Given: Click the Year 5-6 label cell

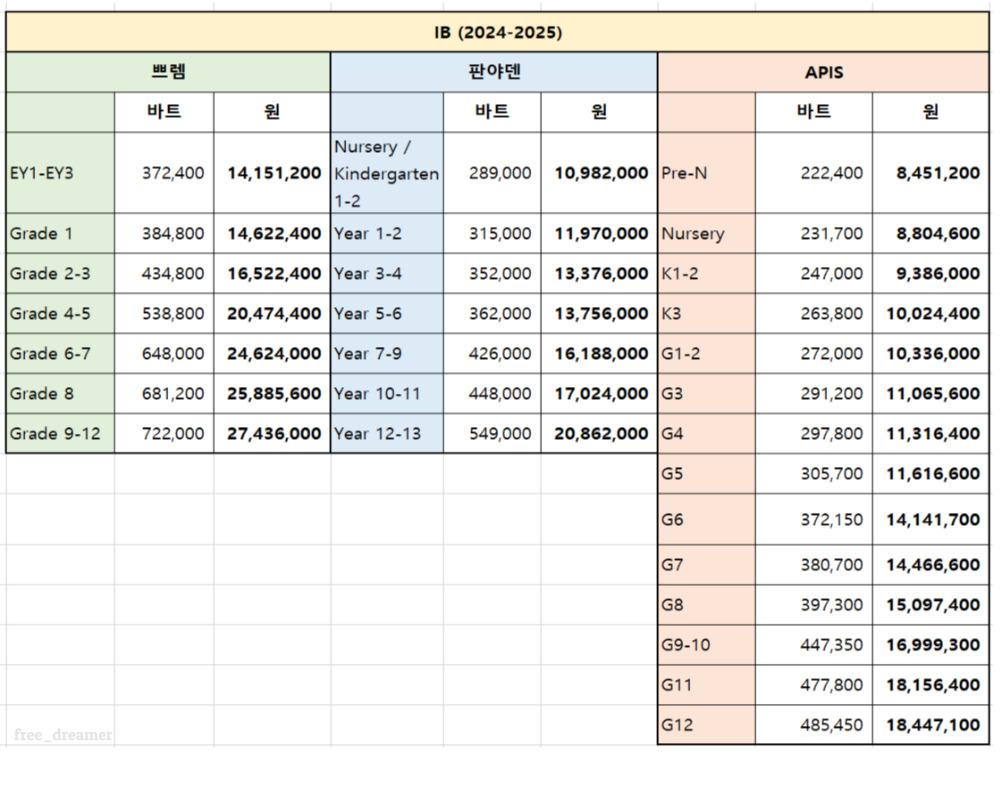Looking at the screenshot, I should coord(387,314).
